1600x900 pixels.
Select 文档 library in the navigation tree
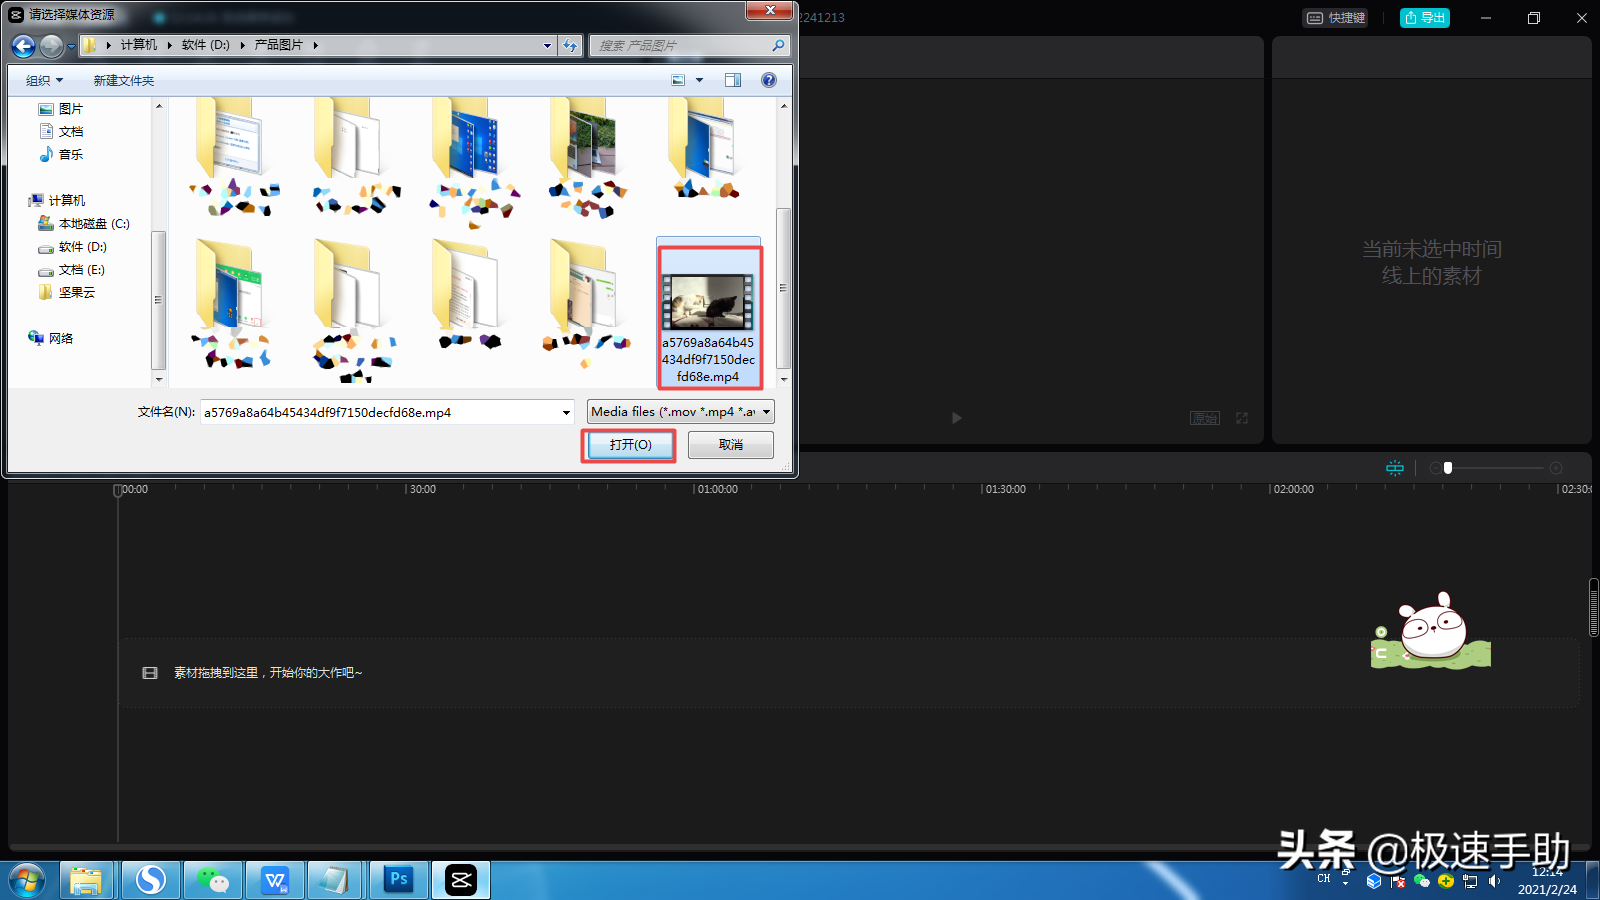(71, 132)
